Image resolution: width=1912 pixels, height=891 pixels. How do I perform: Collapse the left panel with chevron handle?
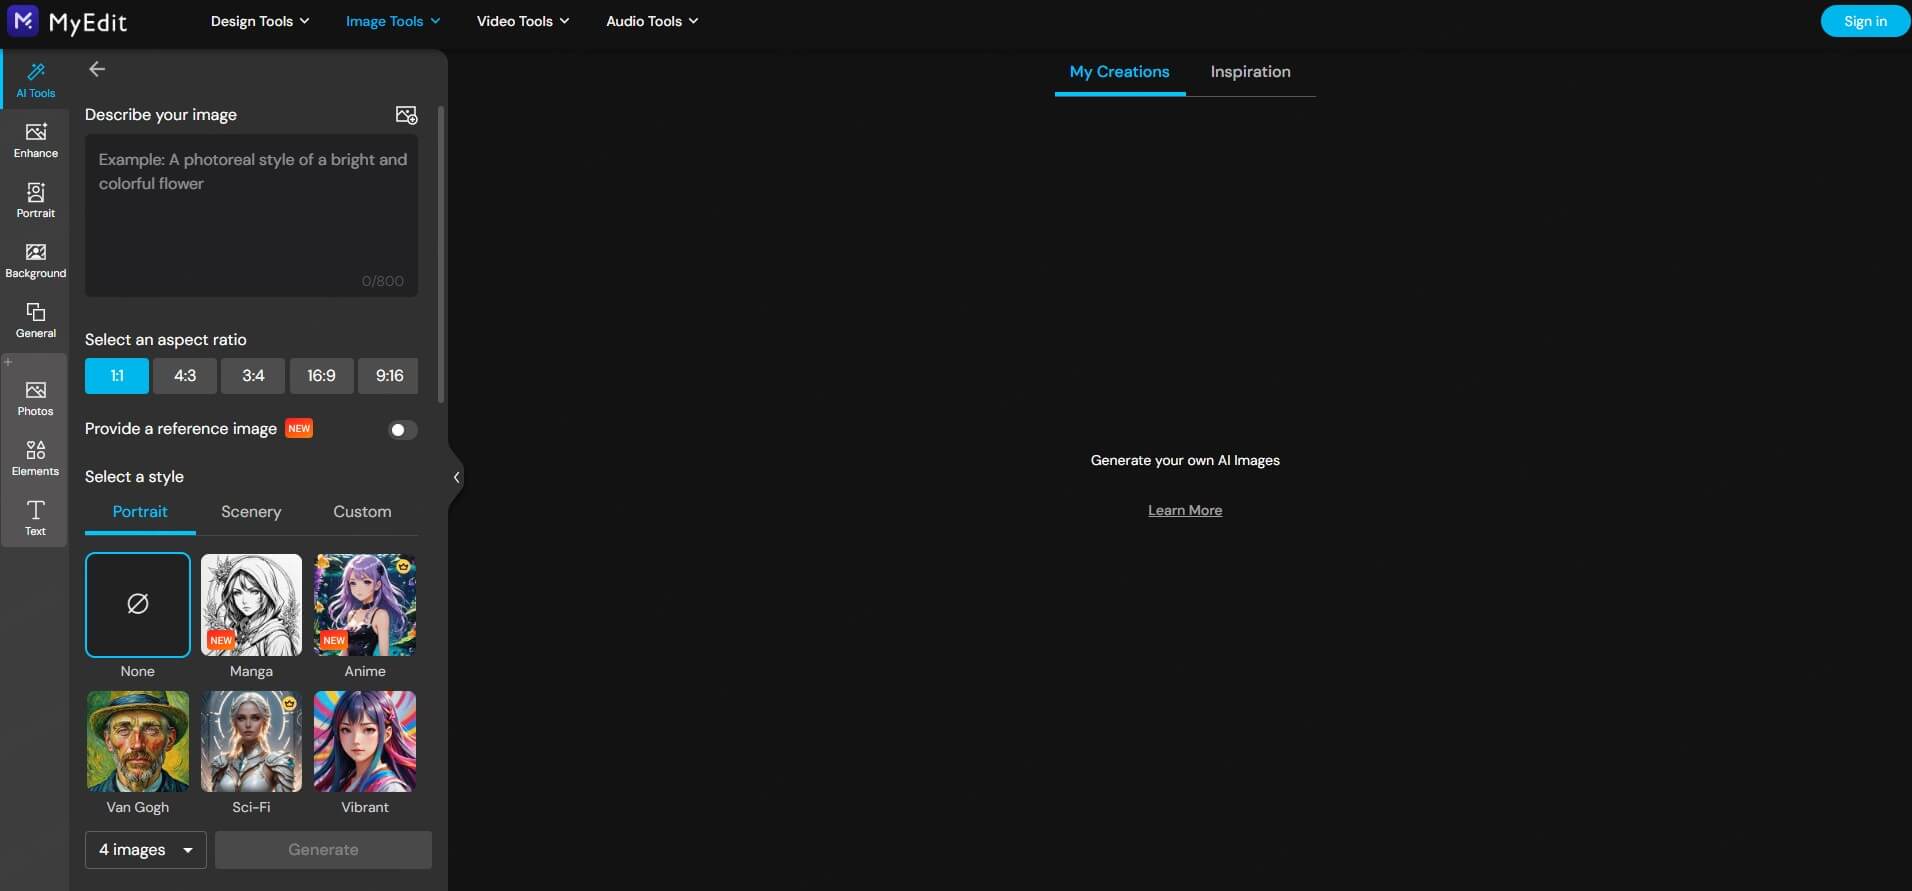point(456,477)
